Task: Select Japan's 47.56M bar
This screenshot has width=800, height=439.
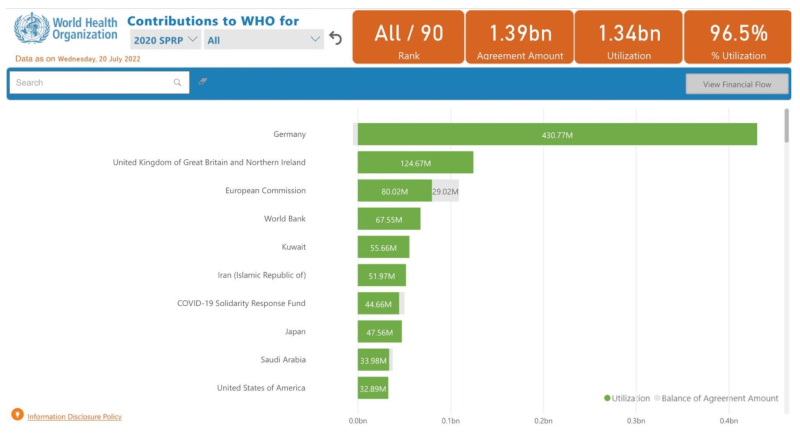Action: click(380, 331)
